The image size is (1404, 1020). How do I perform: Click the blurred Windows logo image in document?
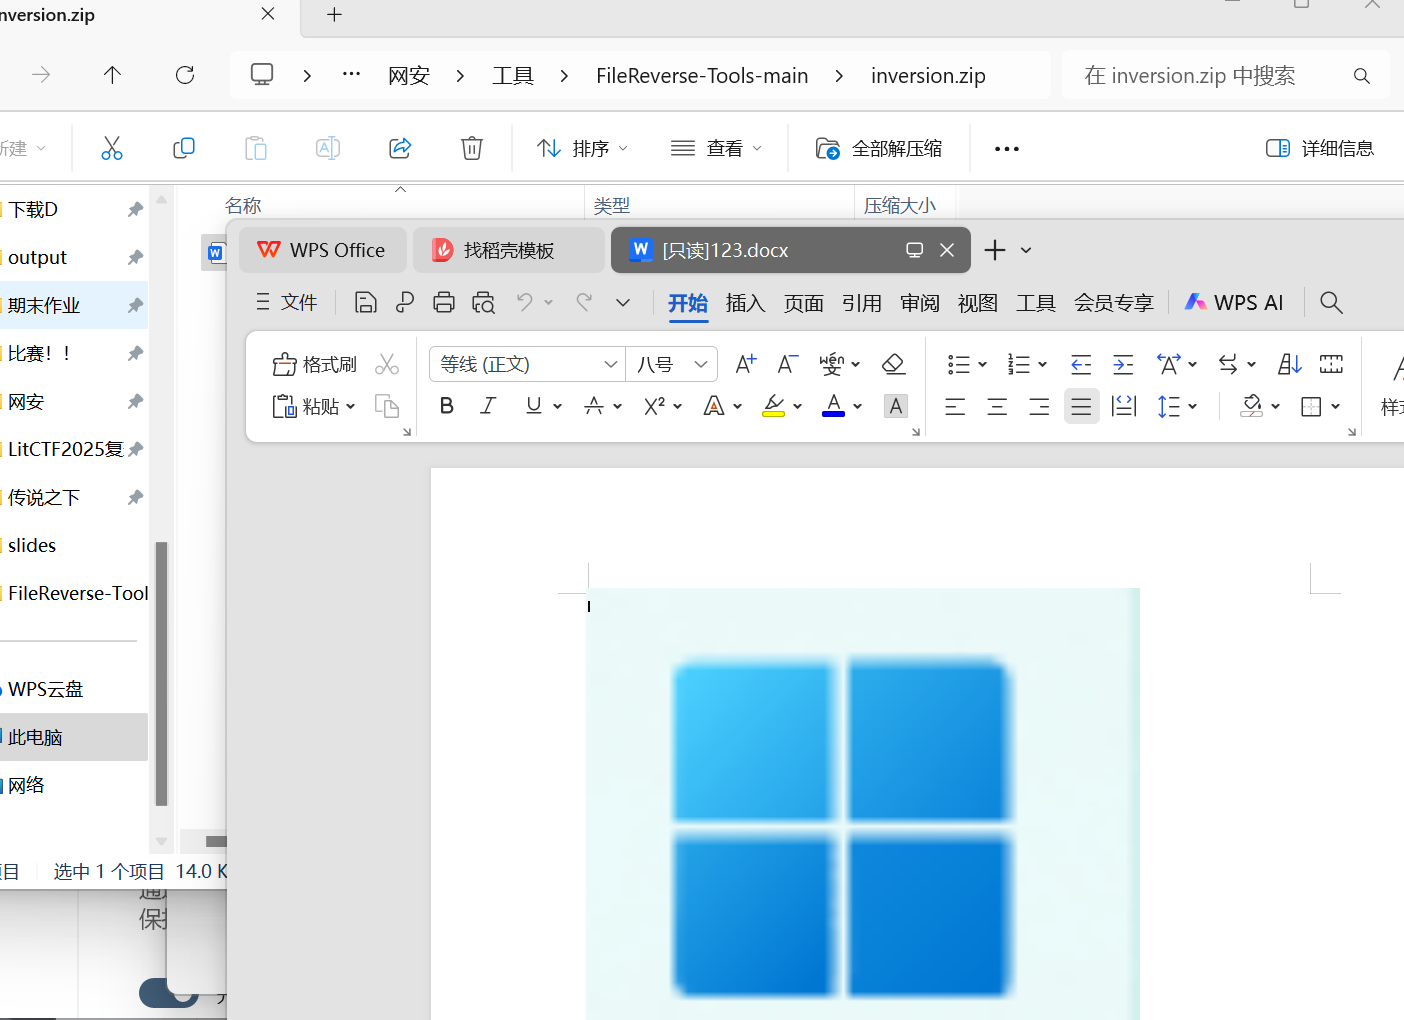coord(862,804)
